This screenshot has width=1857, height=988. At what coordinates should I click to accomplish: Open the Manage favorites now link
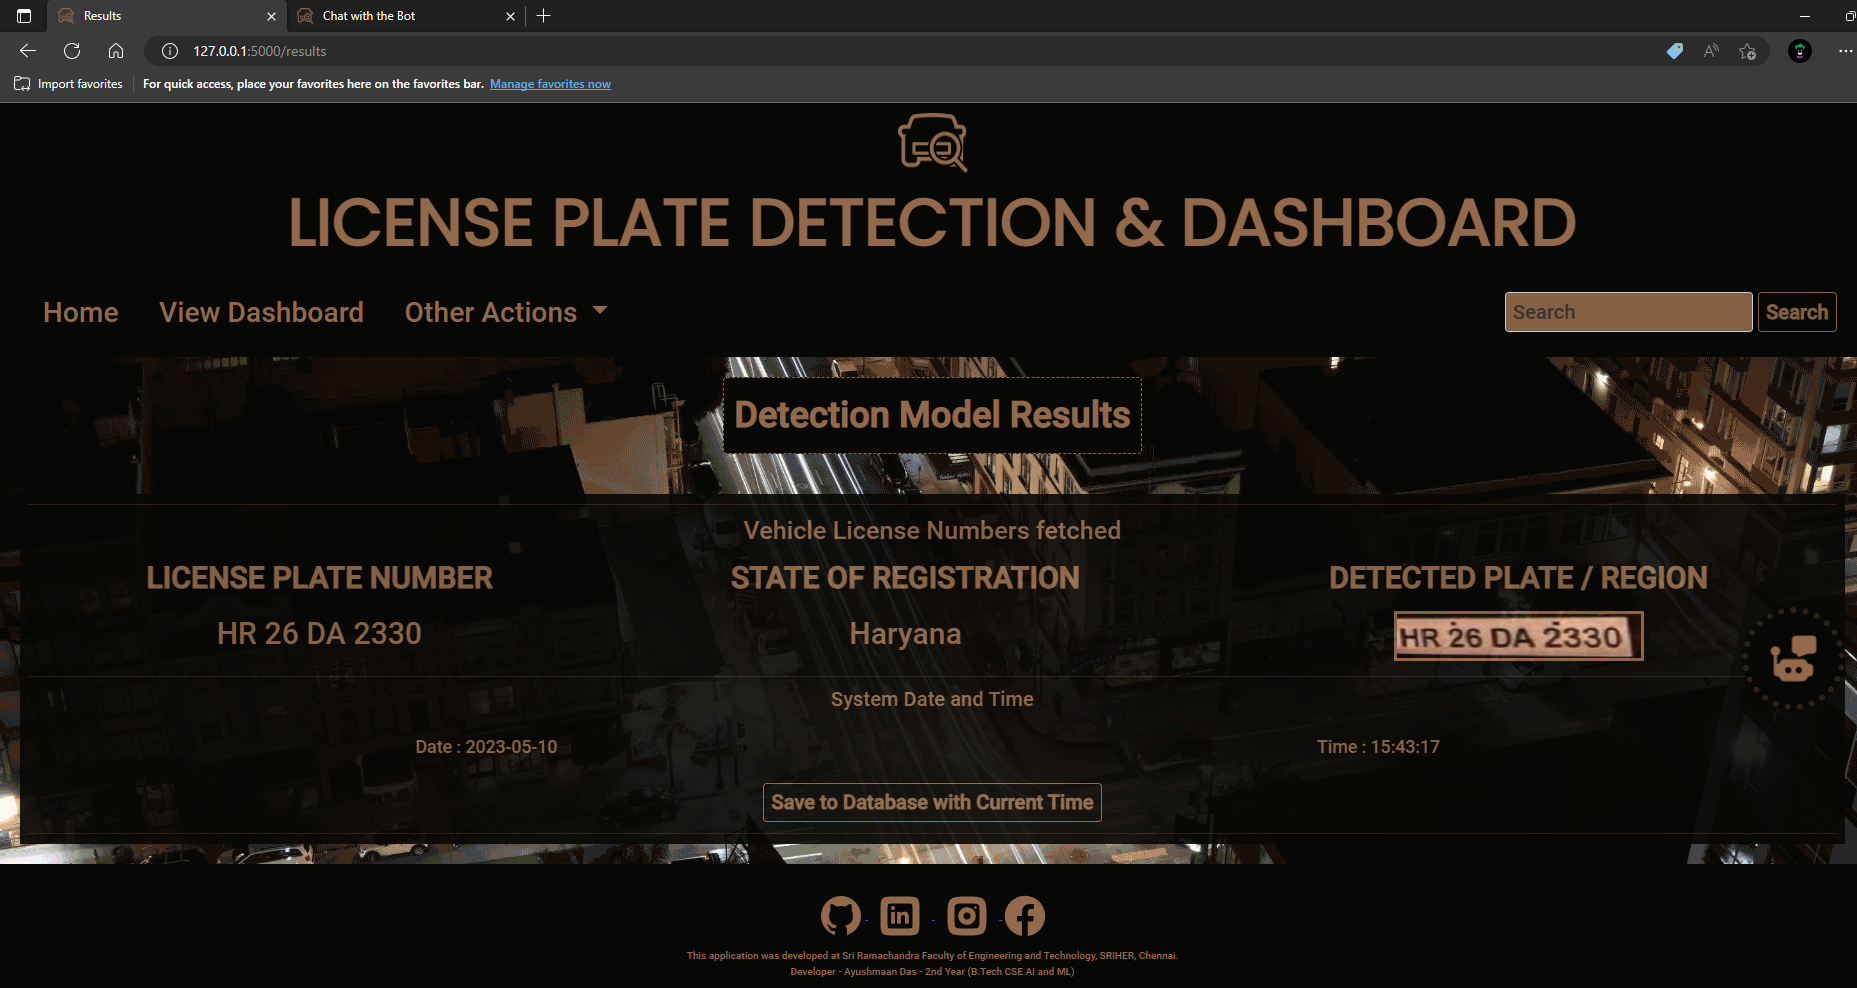pyautogui.click(x=550, y=84)
